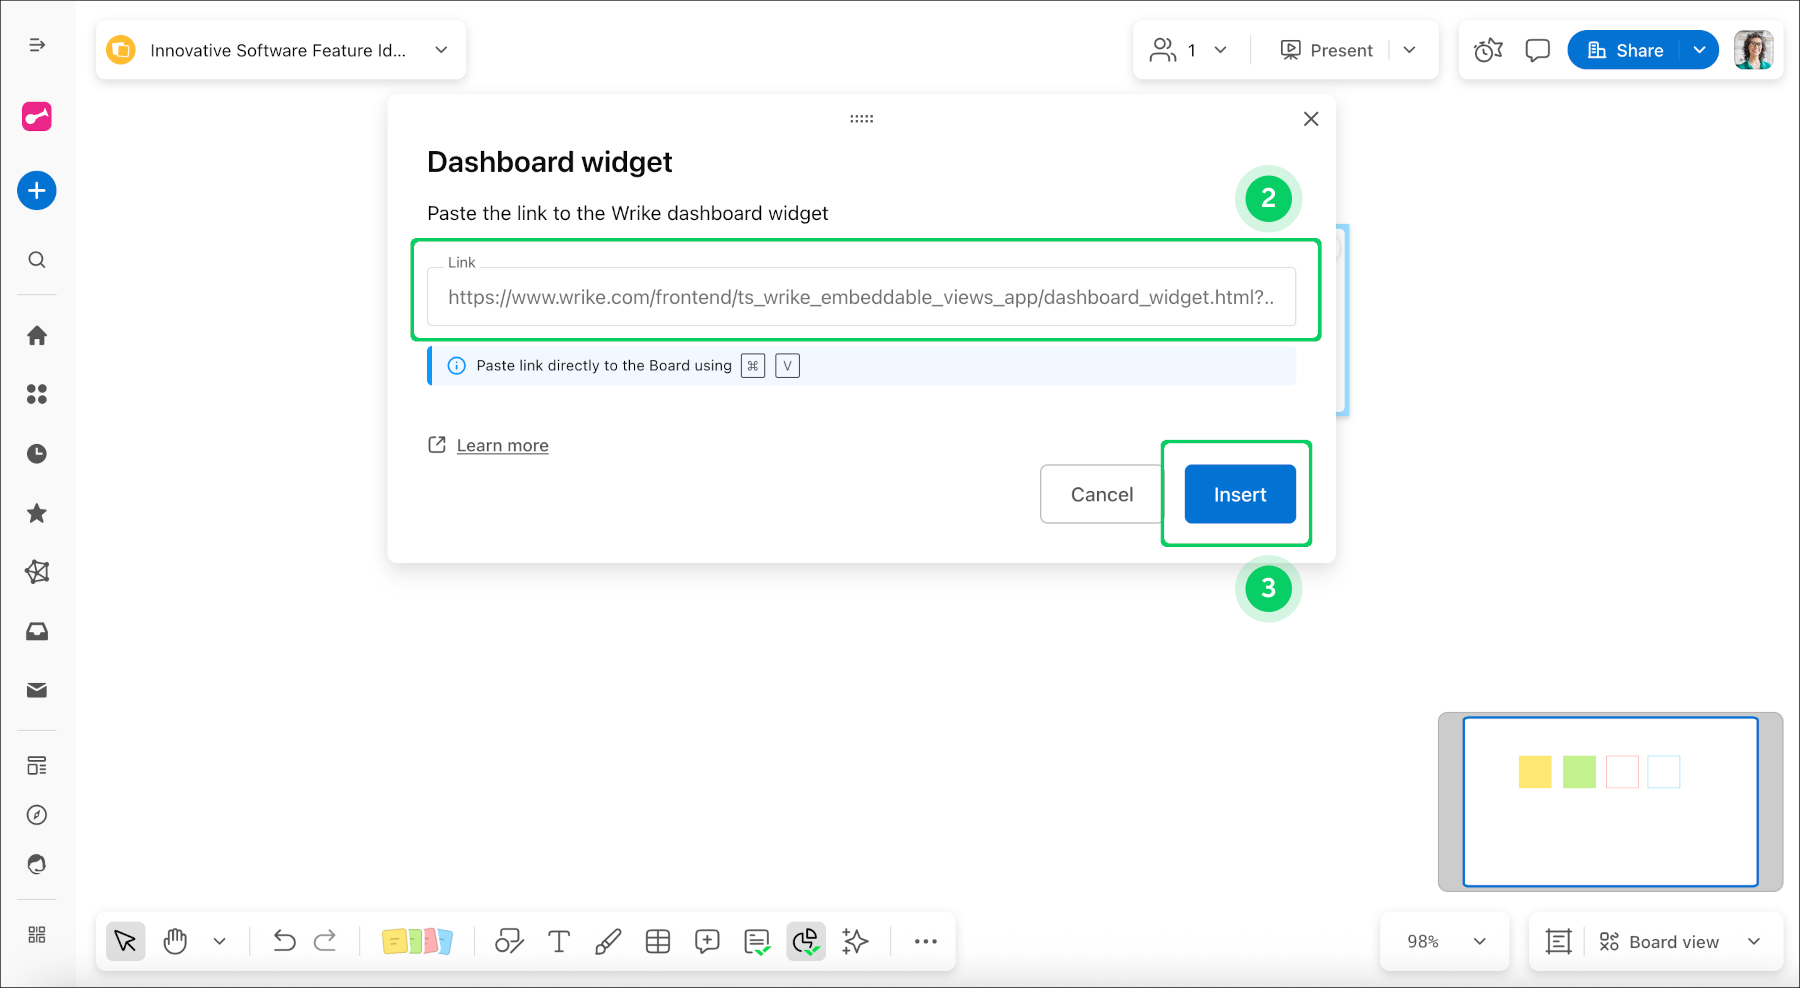Select the Sticky note tool

tap(418, 941)
